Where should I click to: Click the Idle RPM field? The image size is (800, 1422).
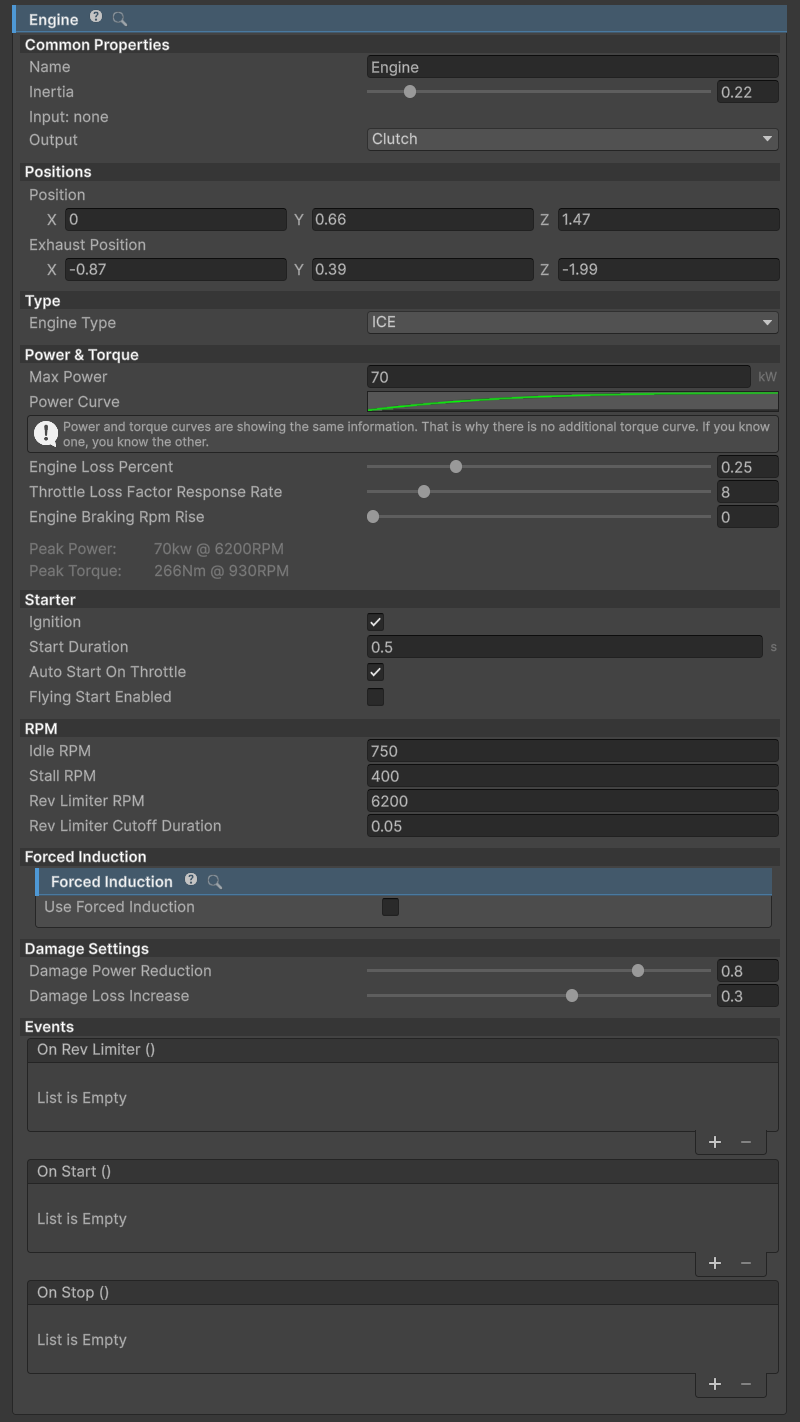click(573, 751)
